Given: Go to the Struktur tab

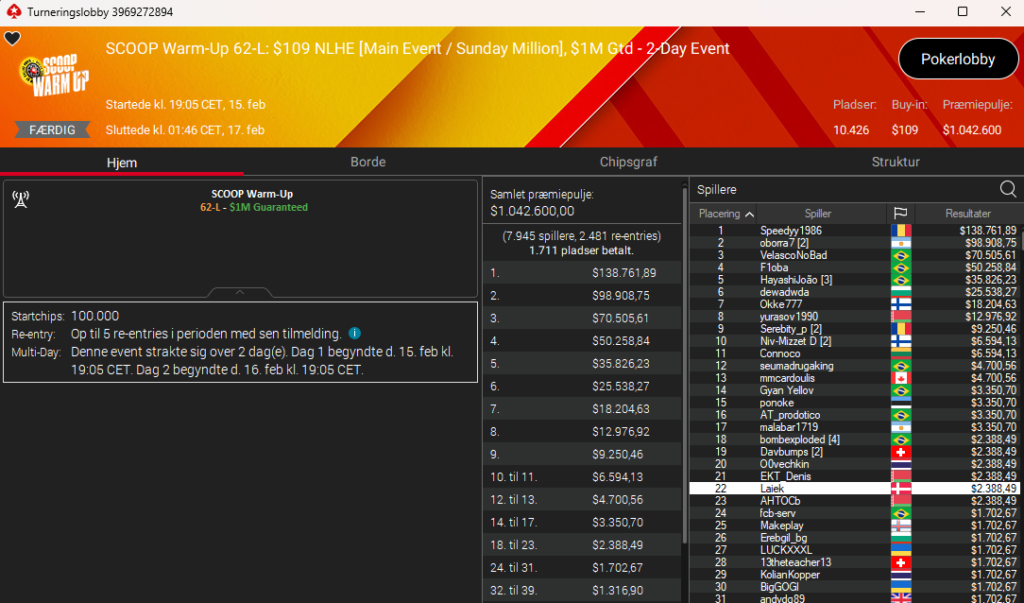Looking at the screenshot, I should [x=895, y=162].
